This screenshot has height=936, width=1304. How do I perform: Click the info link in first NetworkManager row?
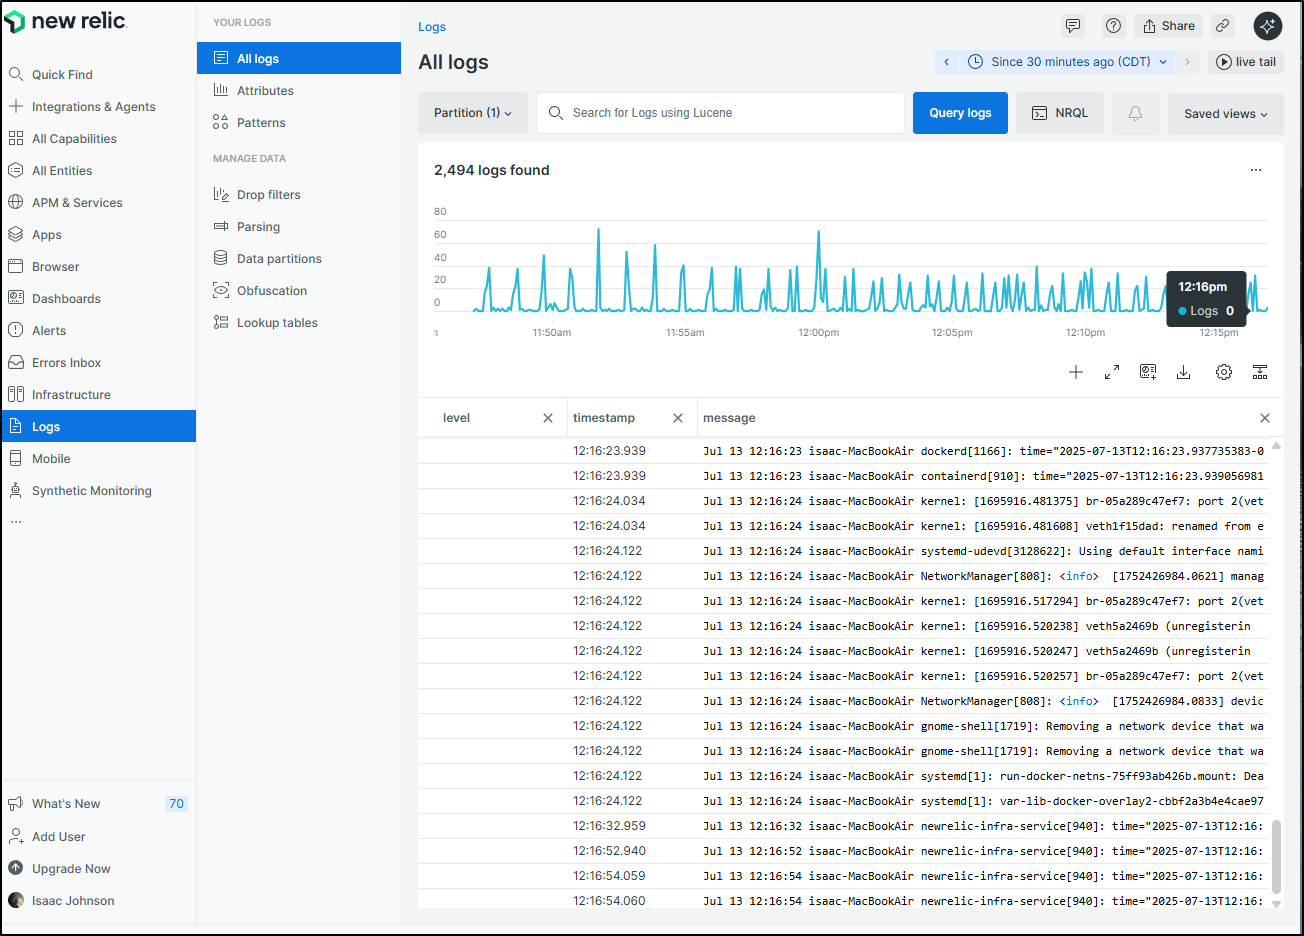pyautogui.click(x=1079, y=576)
